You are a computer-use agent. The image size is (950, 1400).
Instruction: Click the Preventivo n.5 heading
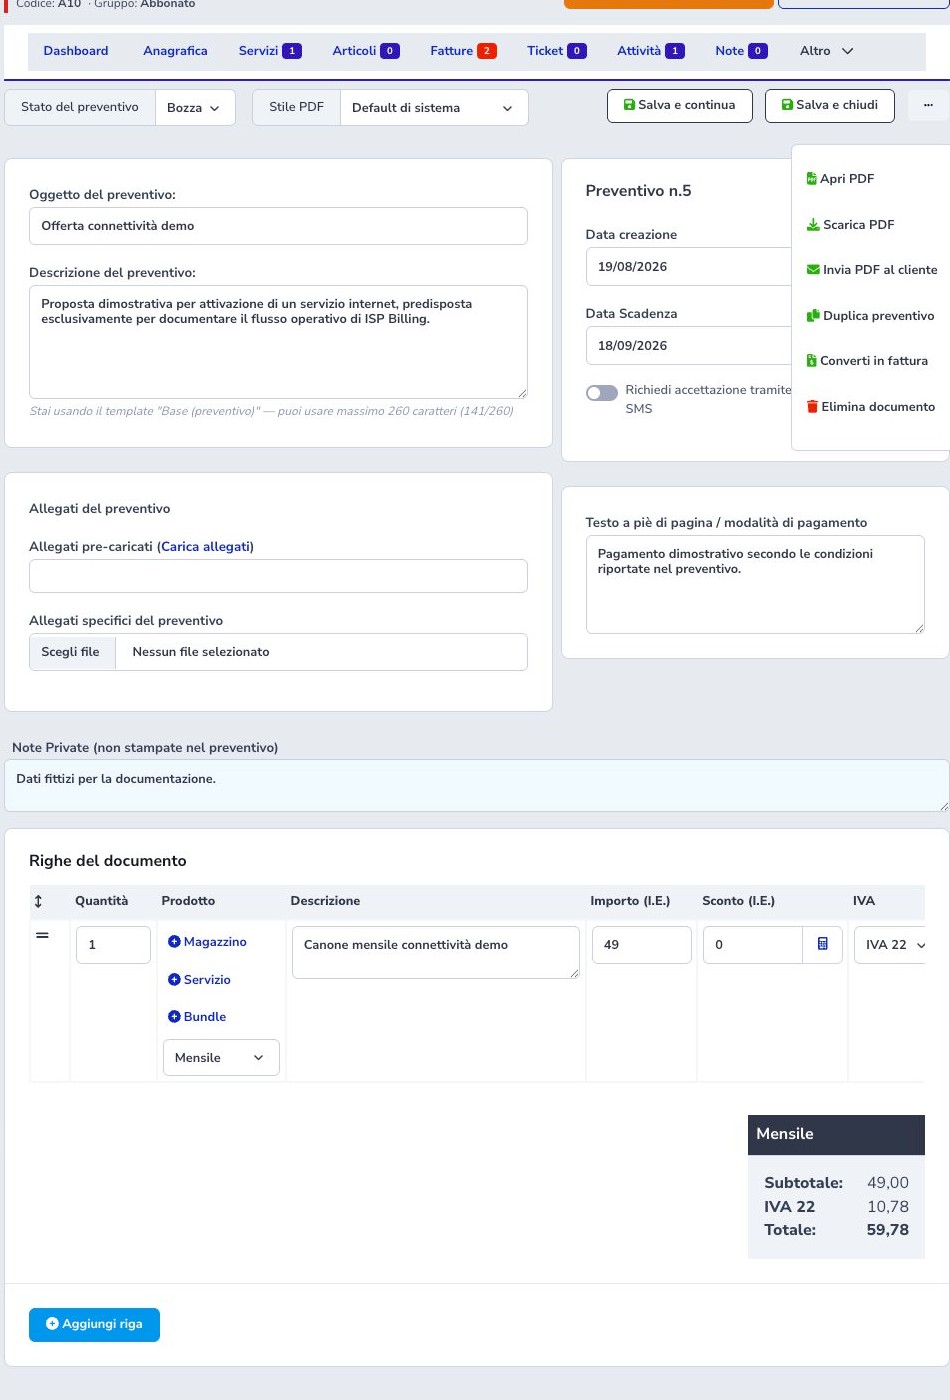click(x=638, y=191)
